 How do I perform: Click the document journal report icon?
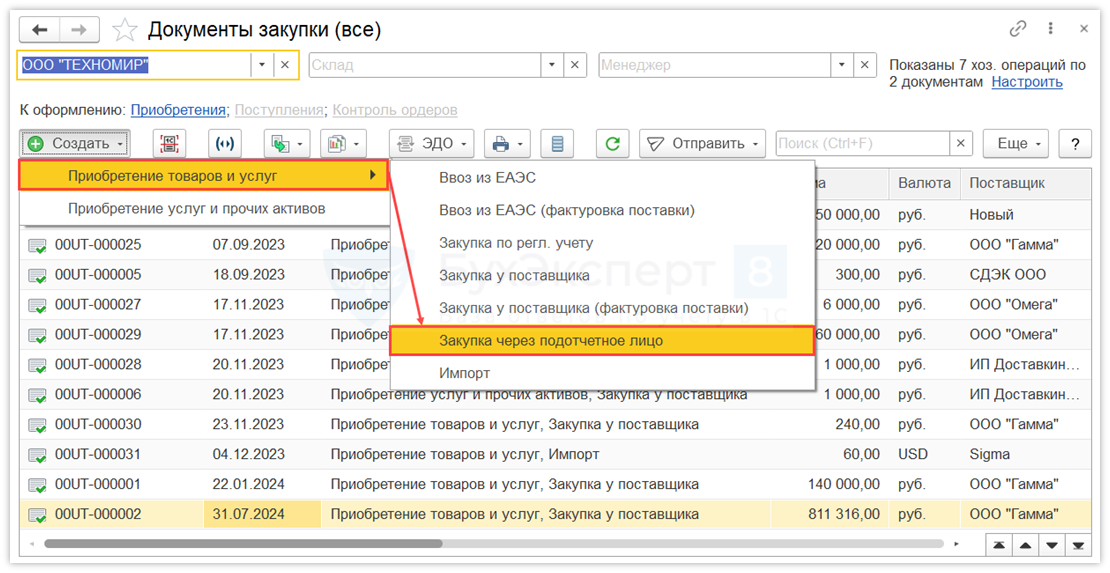(x=557, y=144)
